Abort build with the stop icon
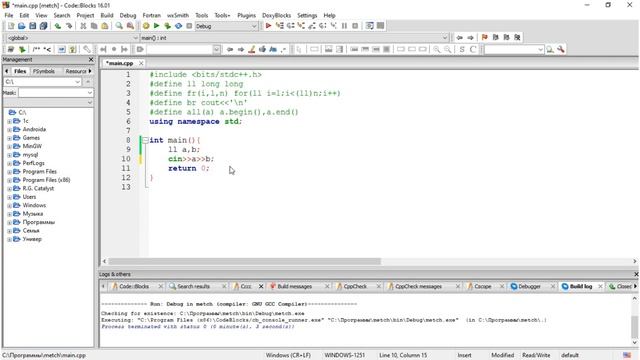The image size is (640, 360). (x=189, y=26)
